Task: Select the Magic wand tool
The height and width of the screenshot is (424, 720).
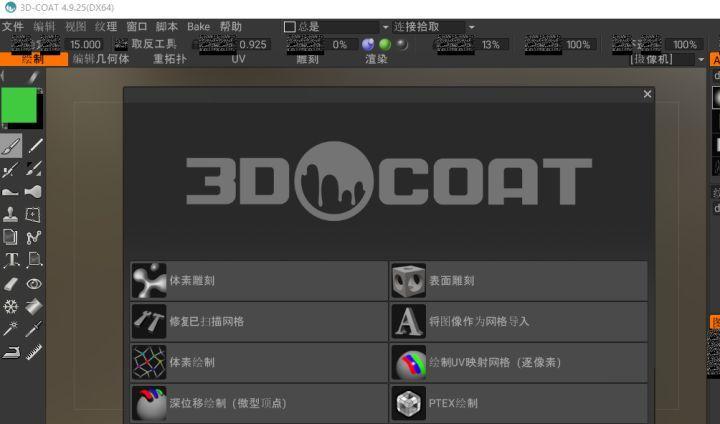Action: 11,329
